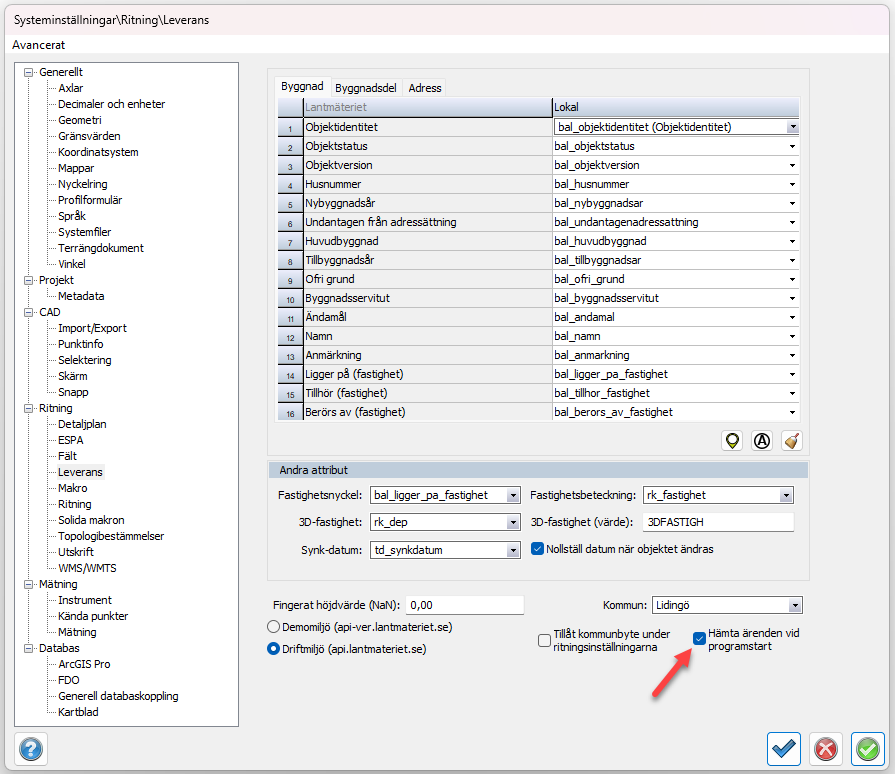Viewport: 895px width, 774px height.
Task: Select Detaljplan in the settings tree
Action: click(x=82, y=424)
